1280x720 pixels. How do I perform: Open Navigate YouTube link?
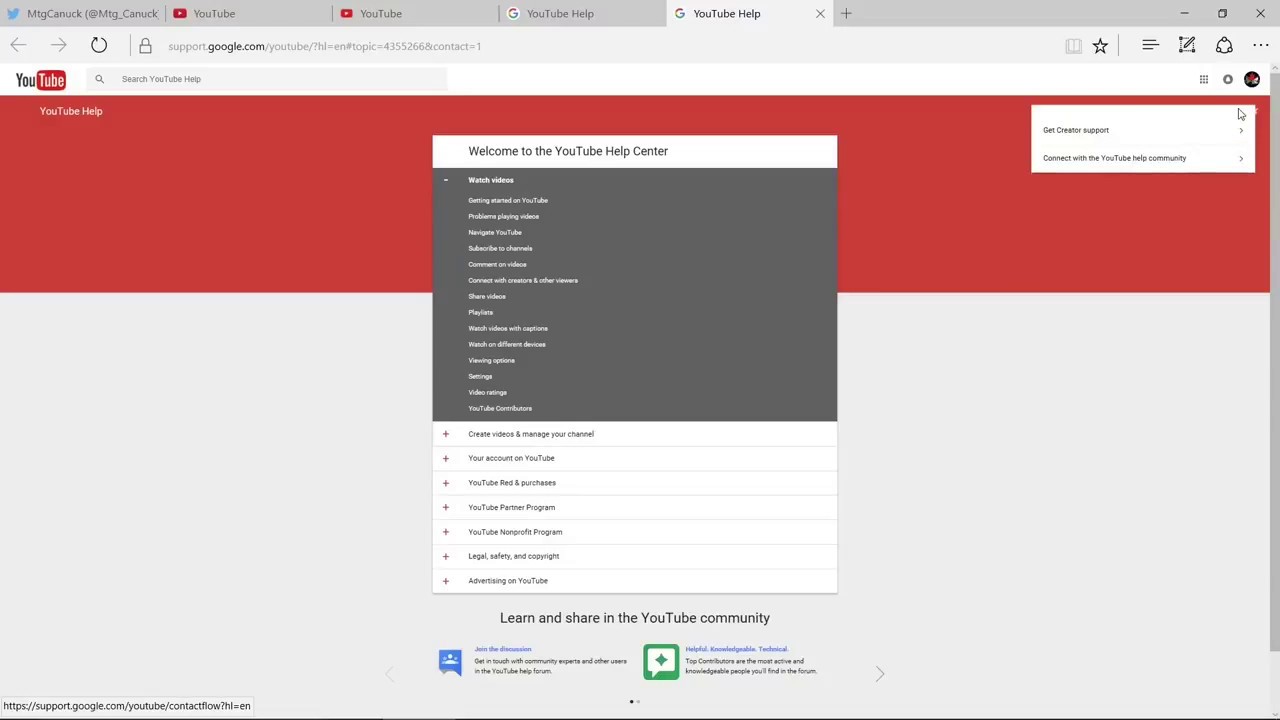495,232
